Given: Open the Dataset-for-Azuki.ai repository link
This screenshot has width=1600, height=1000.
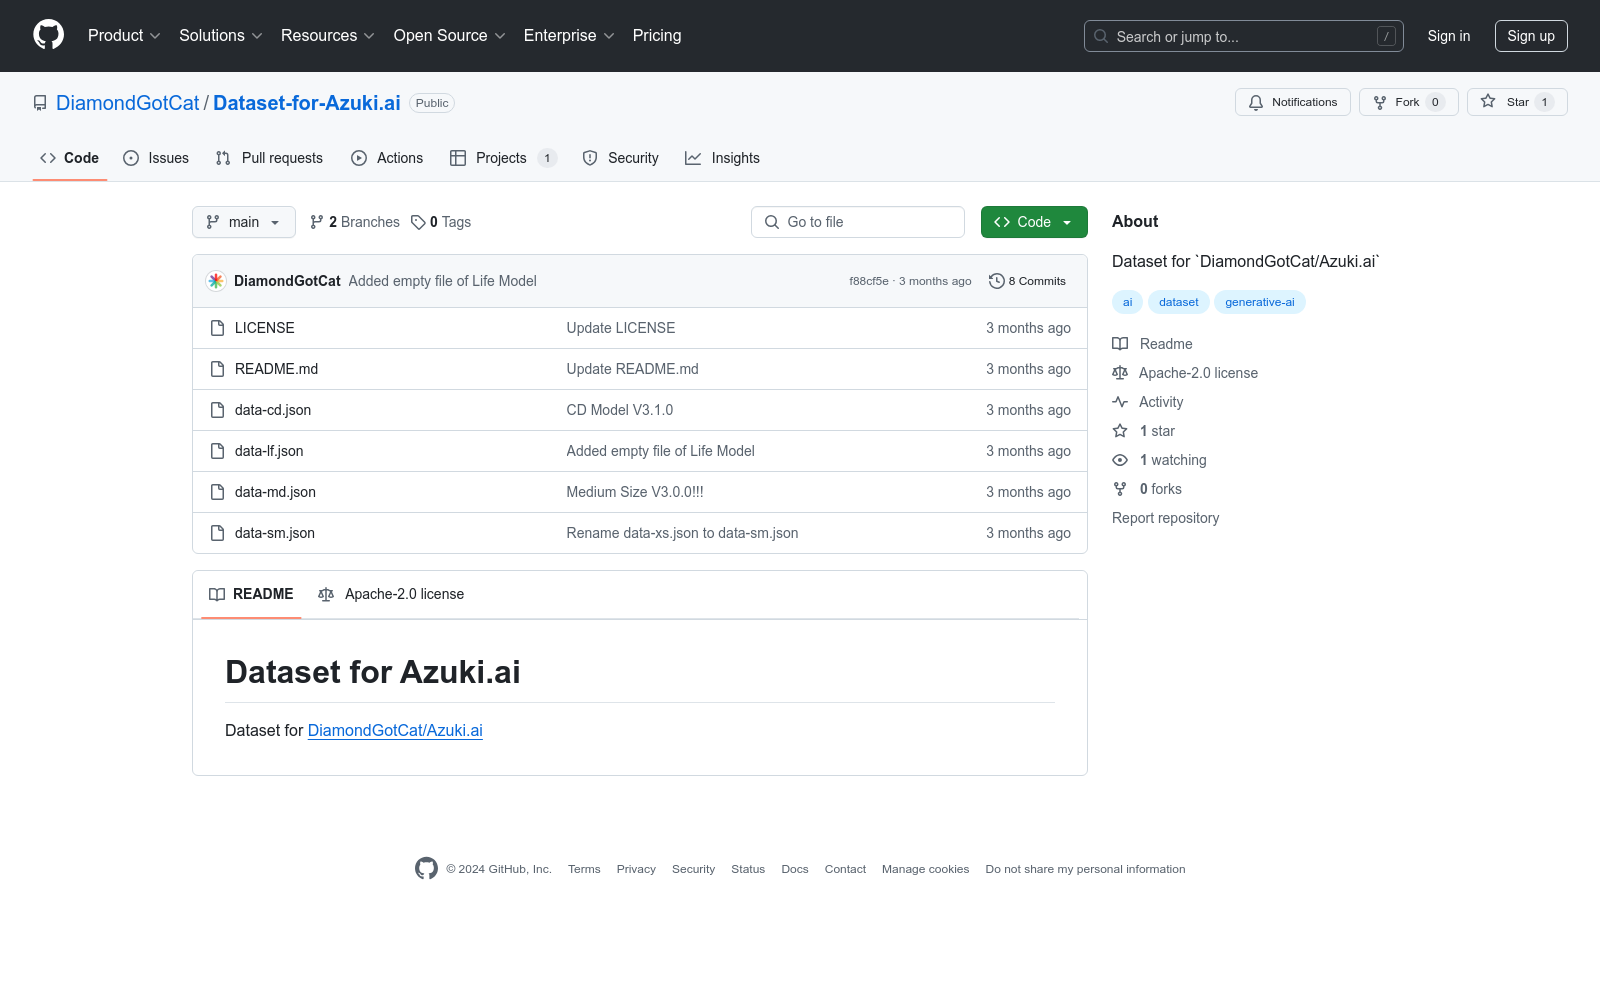Looking at the screenshot, I should pyautogui.click(x=307, y=103).
